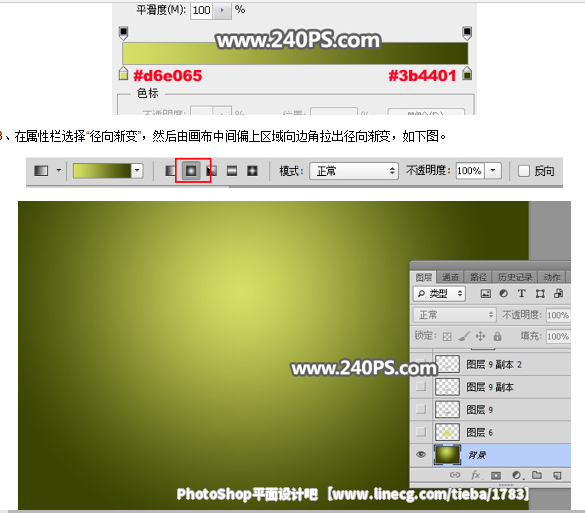Image resolution: width=585 pixels, height=513 pixels.
Task: Select the diamond gradient icon
Action: pos(253,171)
